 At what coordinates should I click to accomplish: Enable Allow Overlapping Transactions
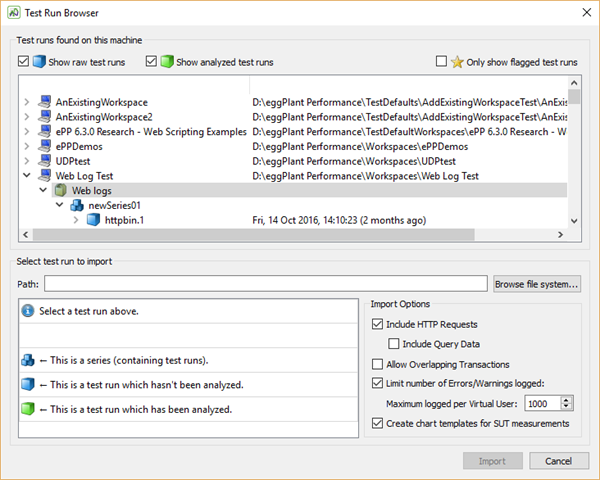click(377, 364)
